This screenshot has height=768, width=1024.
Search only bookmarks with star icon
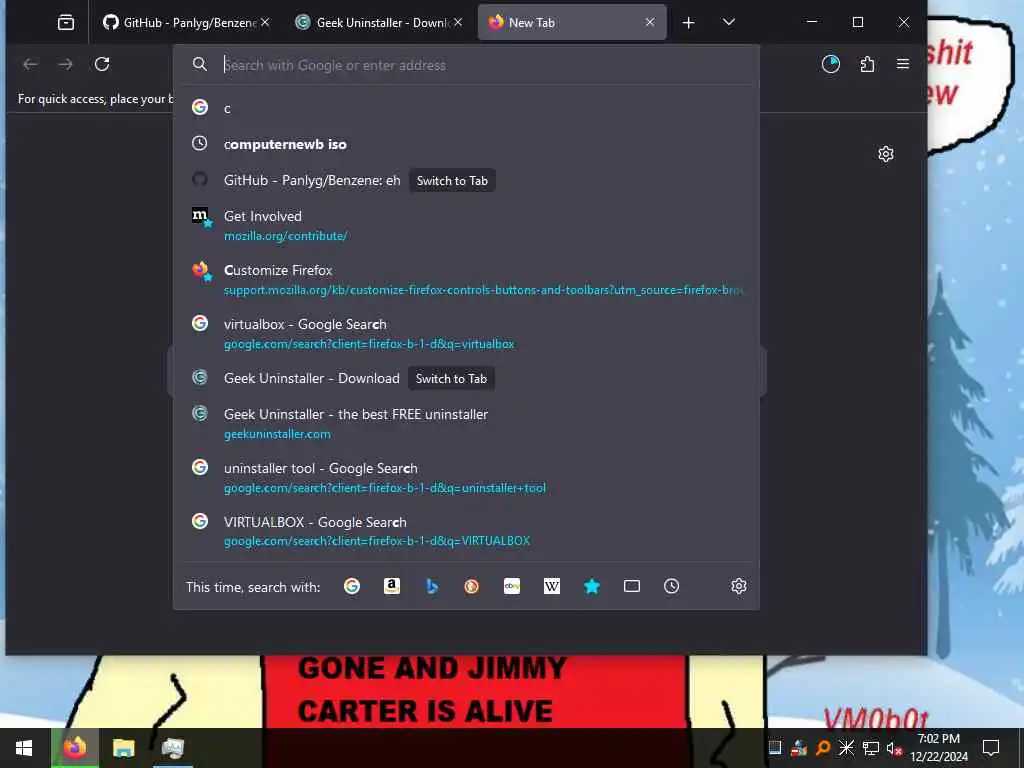click(x=592, y=586)
